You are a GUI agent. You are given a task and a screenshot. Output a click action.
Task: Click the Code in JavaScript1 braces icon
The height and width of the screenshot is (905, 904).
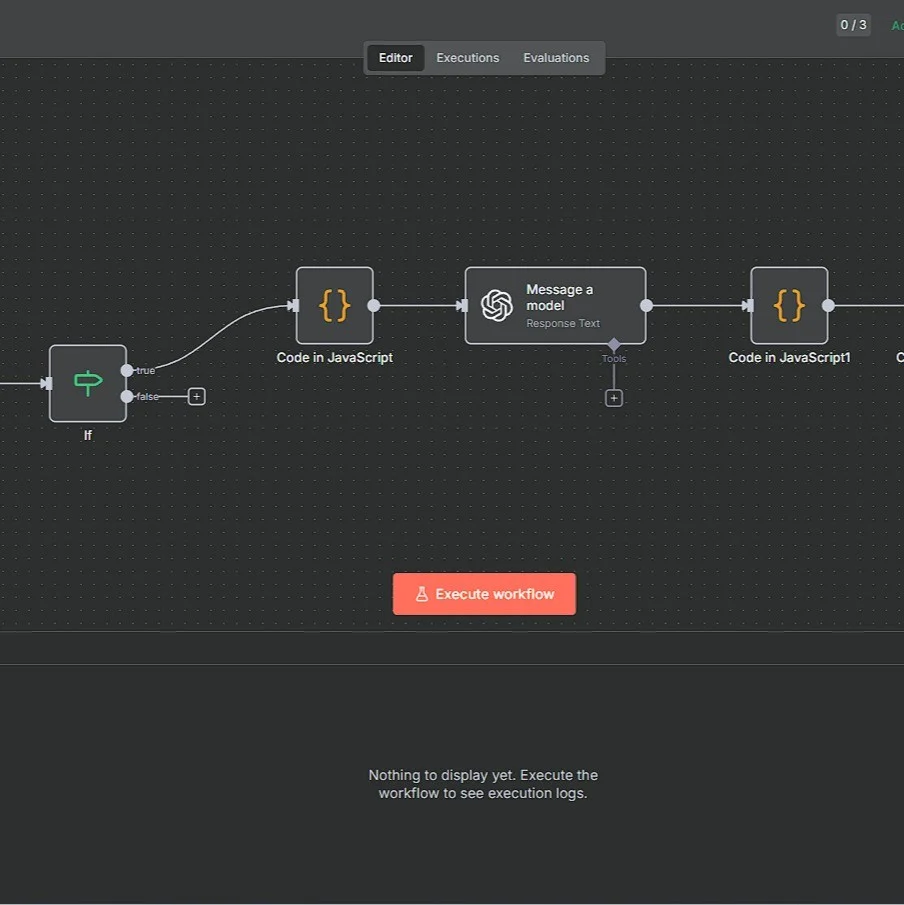[789, 306]
